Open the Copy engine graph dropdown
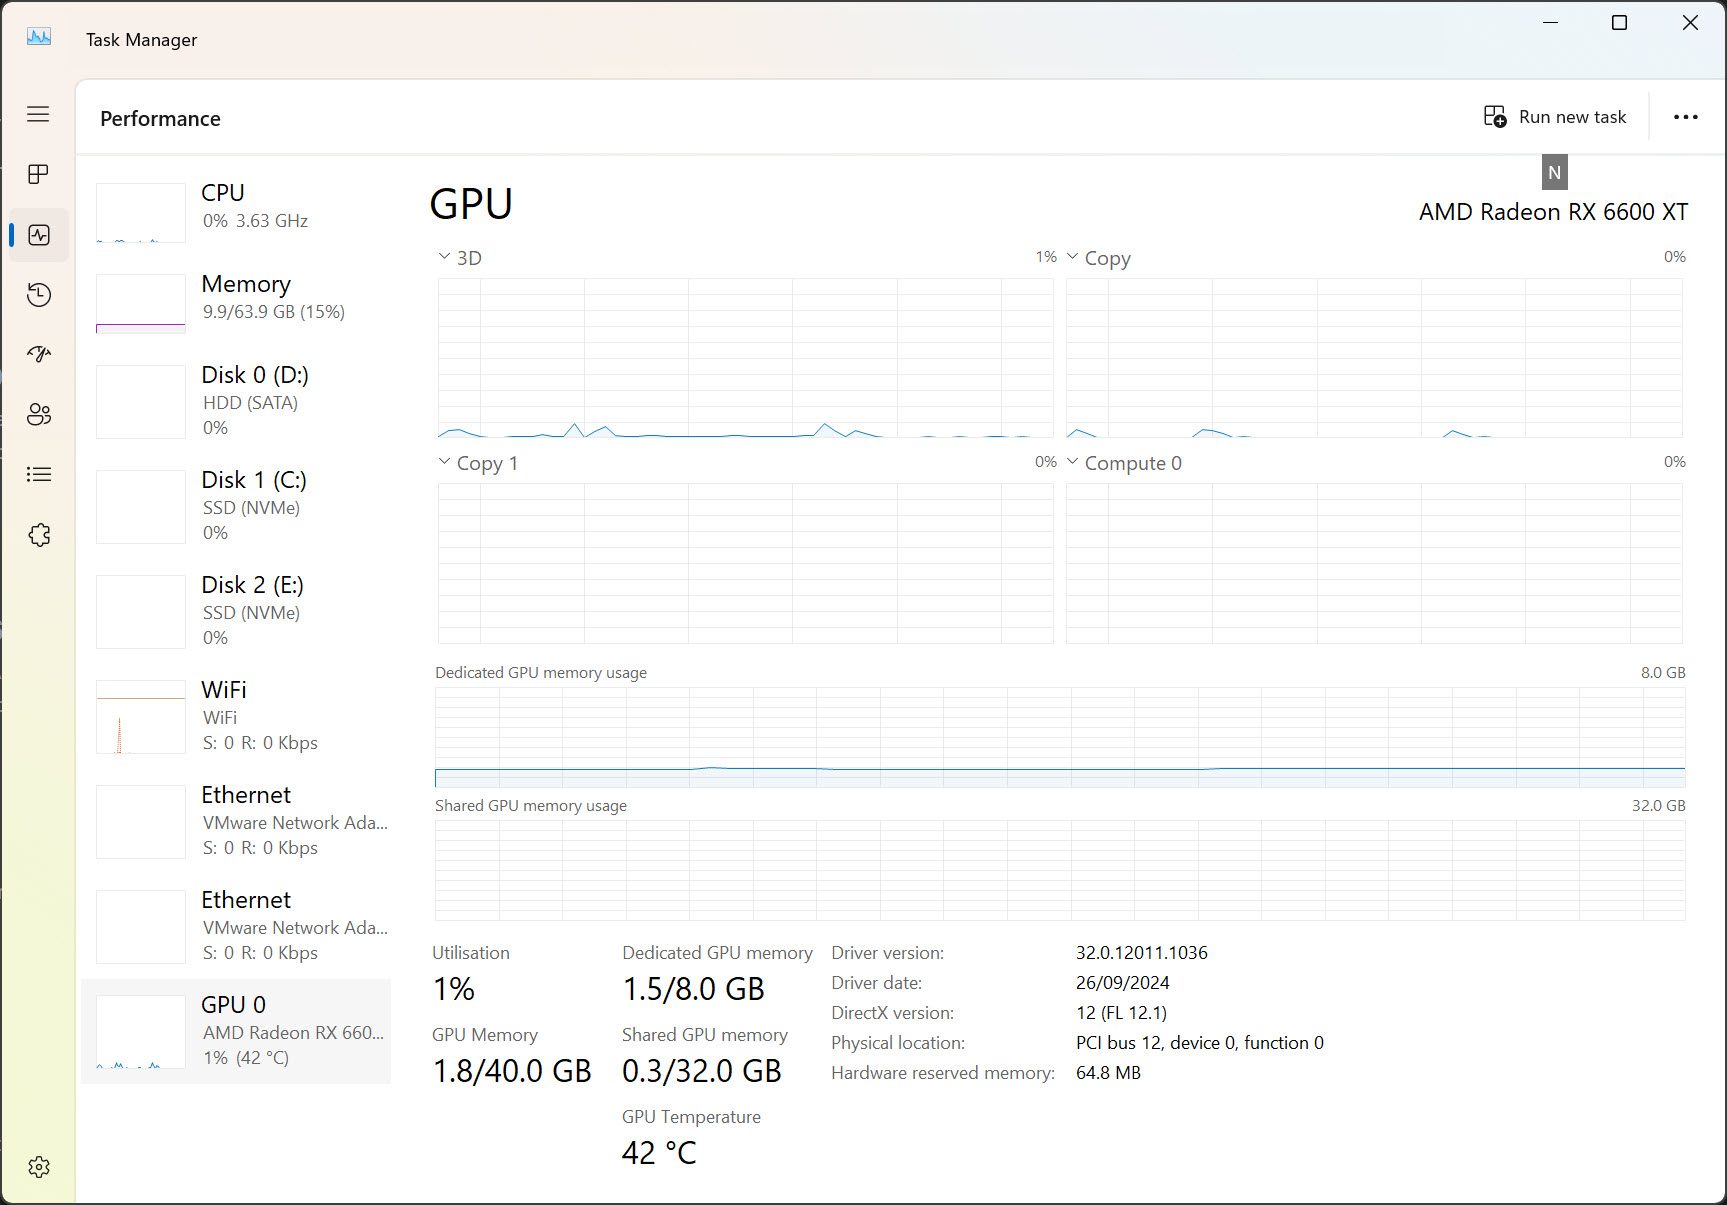1727x1205 pixels. tap(1098, 258)
